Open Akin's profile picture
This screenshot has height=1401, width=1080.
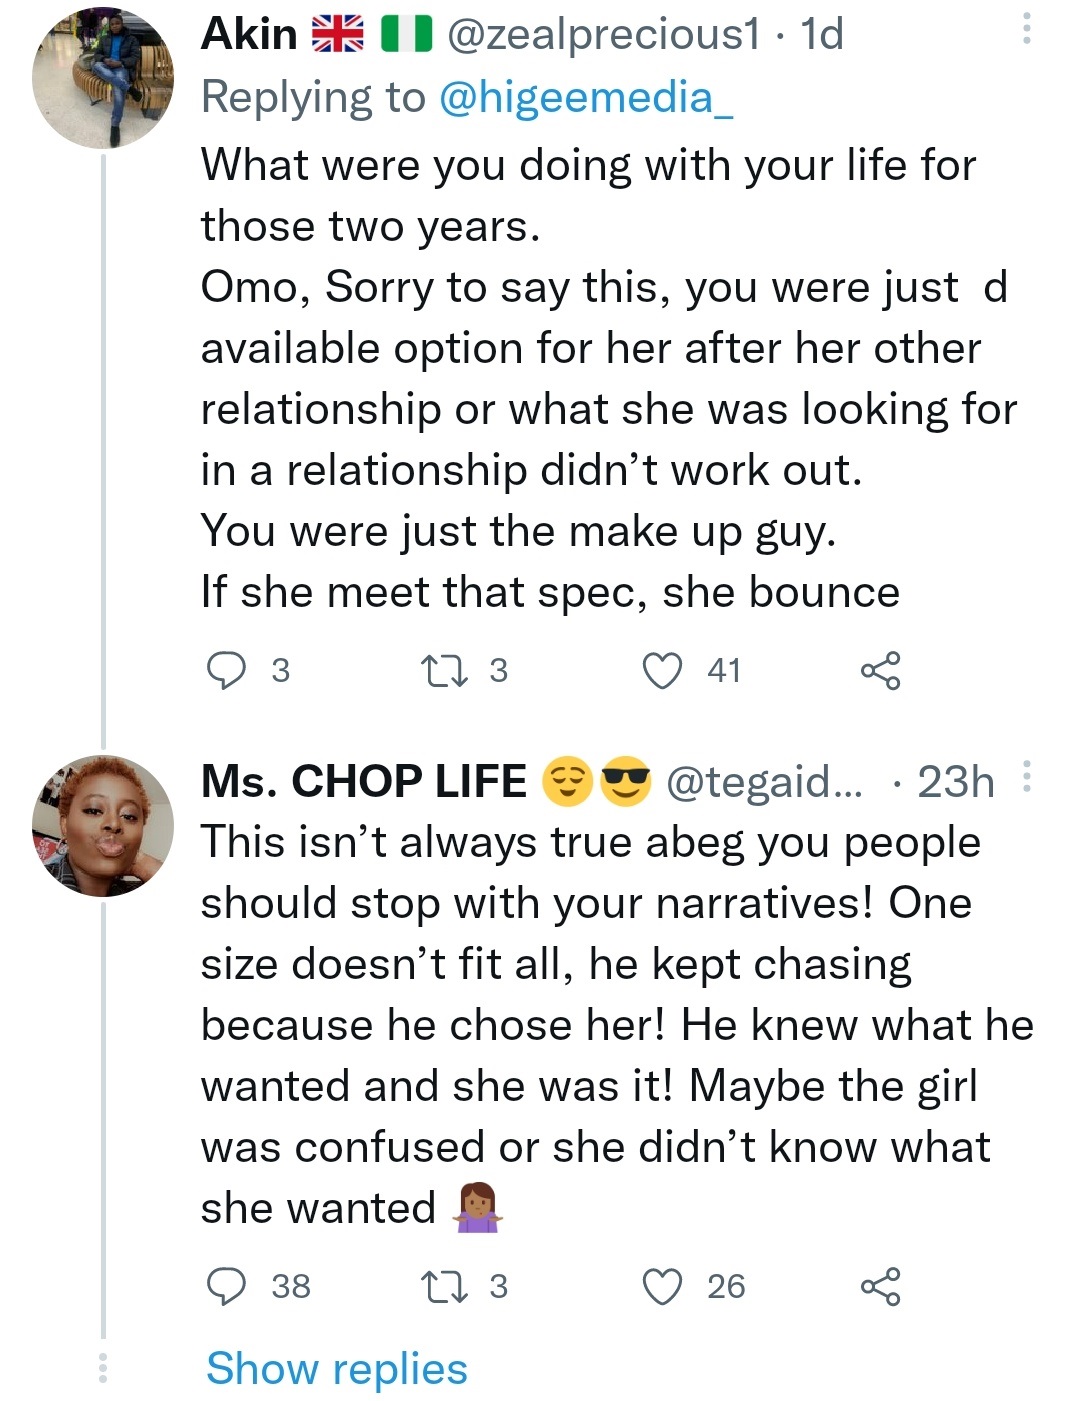click(103, 78)
